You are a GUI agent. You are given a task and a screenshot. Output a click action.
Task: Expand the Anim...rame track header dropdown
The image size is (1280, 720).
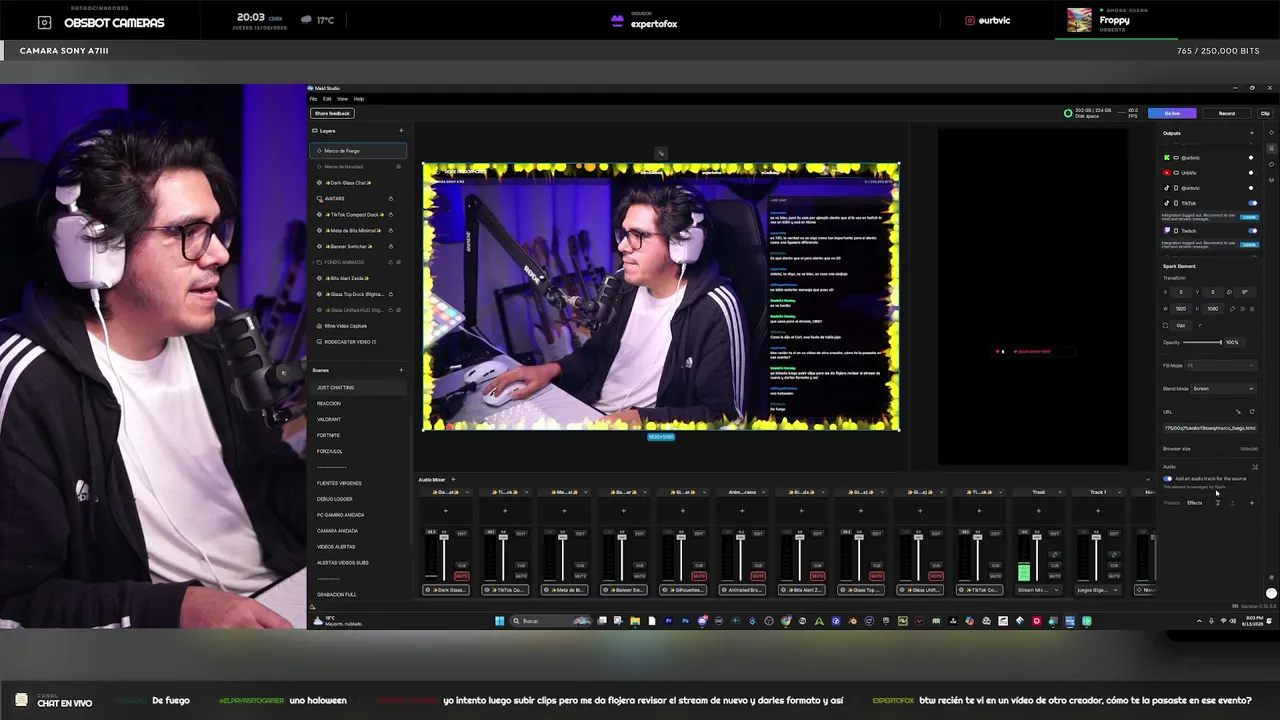tap(765, 492)
